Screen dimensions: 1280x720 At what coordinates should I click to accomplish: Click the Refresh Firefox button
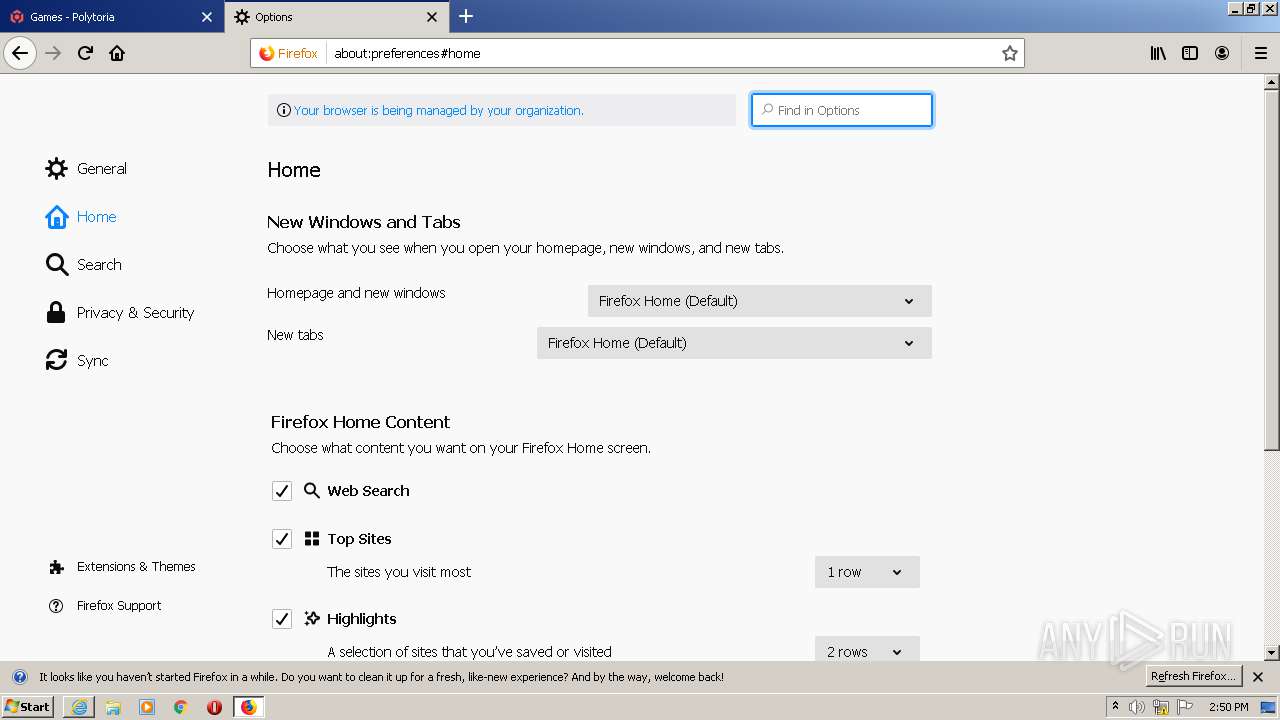tap(1194, 677)
